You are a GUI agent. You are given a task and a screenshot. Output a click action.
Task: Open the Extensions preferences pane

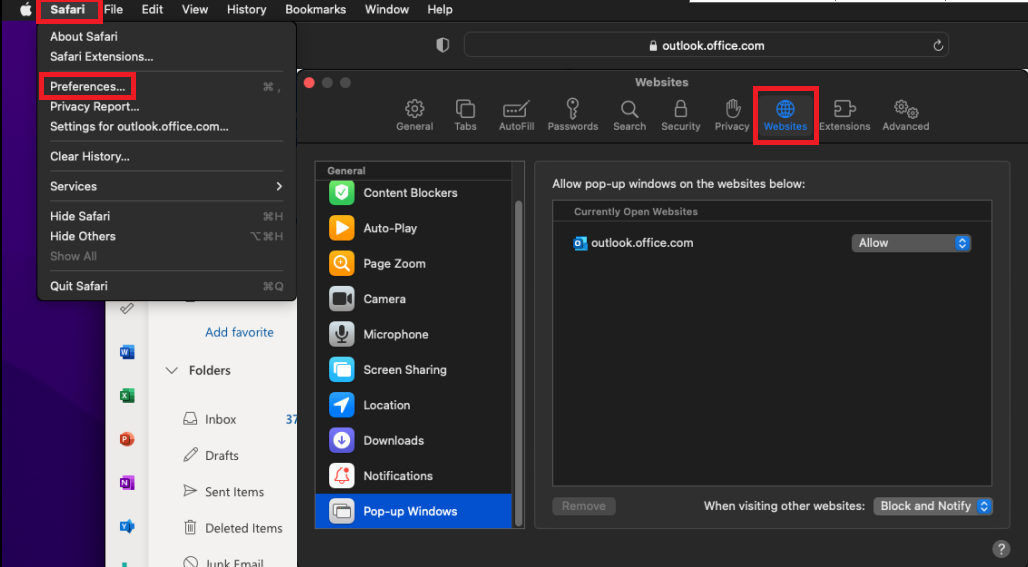click(x=844, y=114)
